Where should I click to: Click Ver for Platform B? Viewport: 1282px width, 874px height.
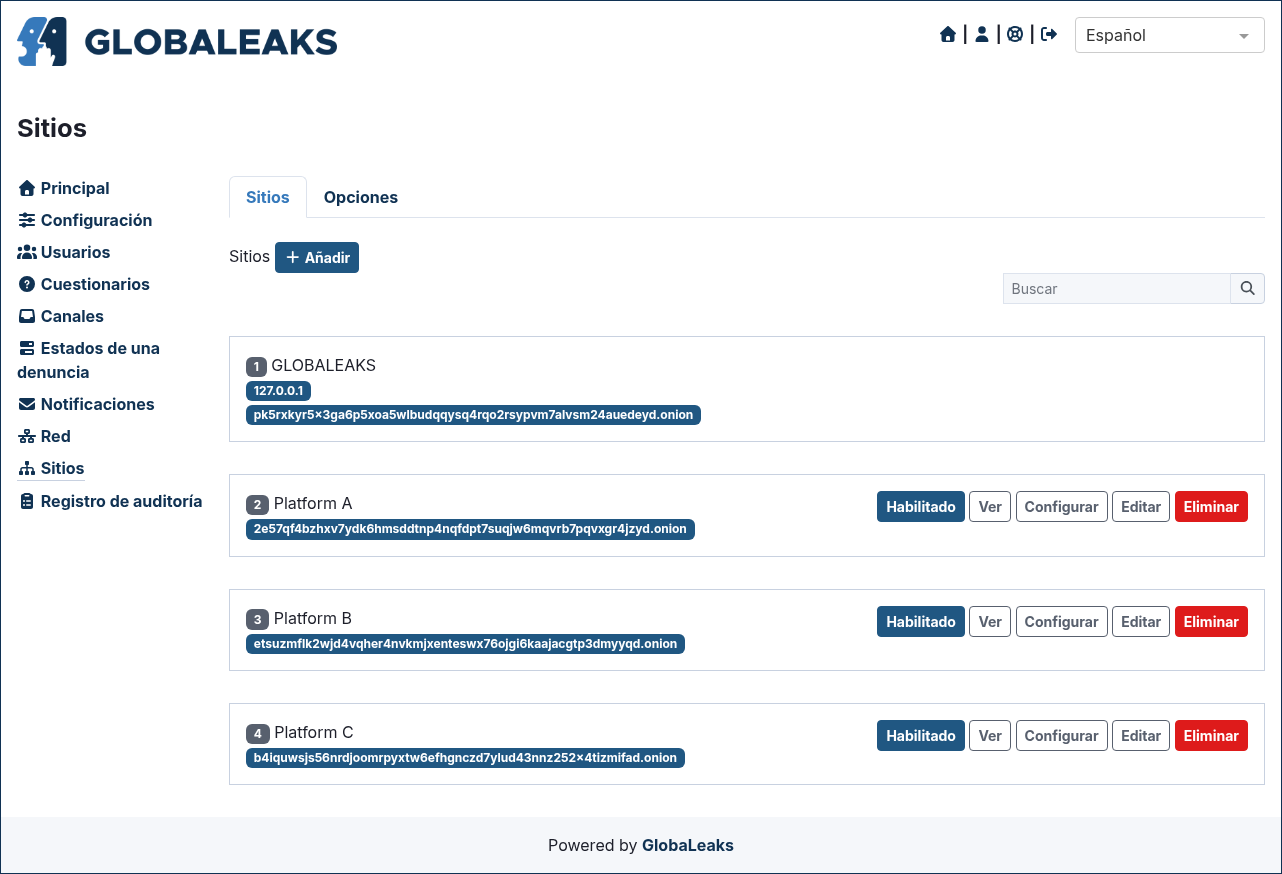990,622
